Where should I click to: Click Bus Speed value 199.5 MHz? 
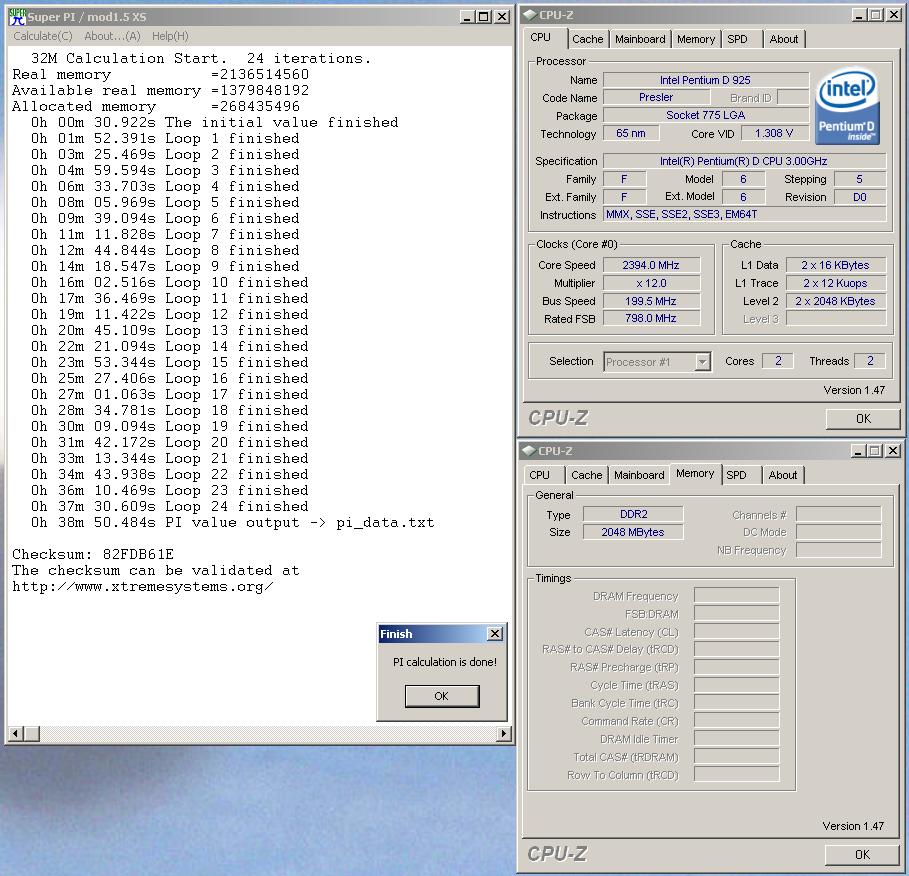(x=651, y=301)
